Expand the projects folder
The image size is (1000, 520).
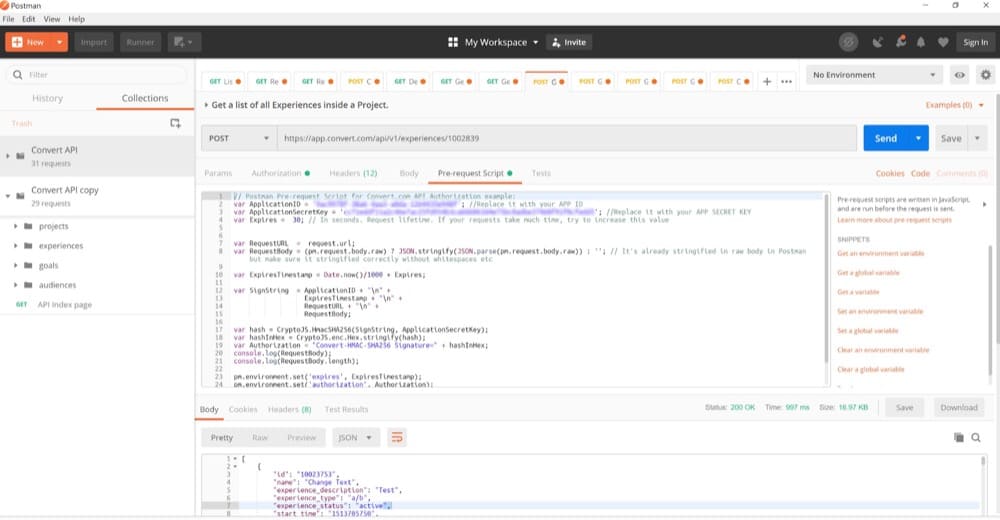tap(15, 226)
